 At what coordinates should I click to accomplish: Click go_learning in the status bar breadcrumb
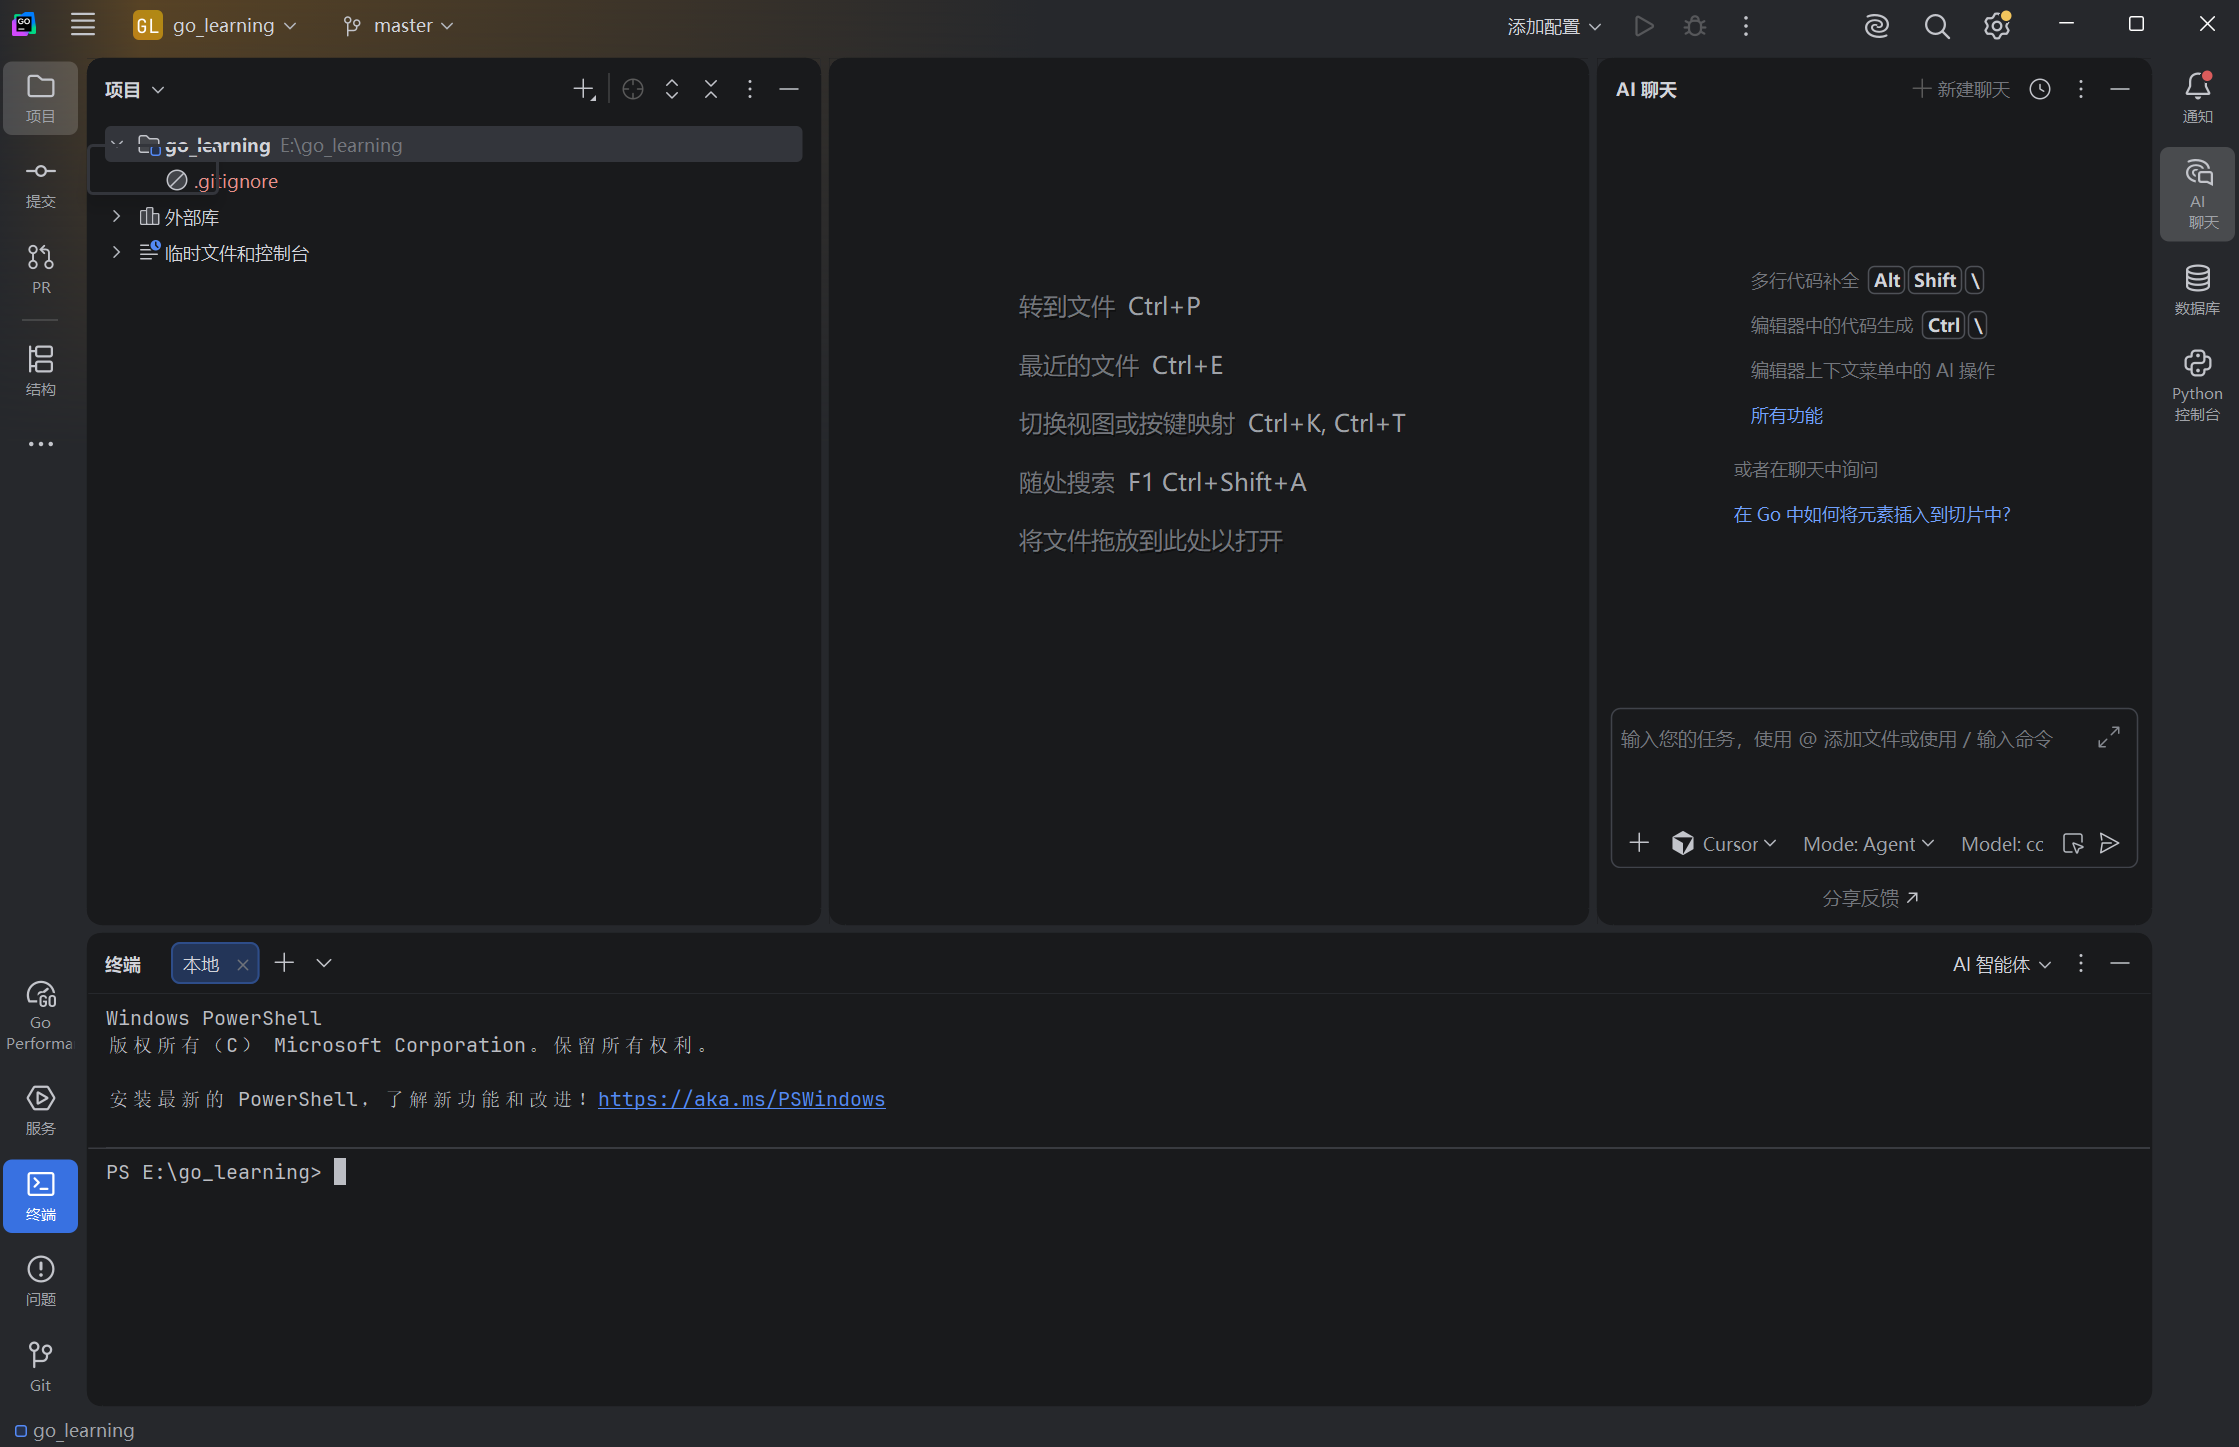pyautogui.click(x=75, y=1430)
